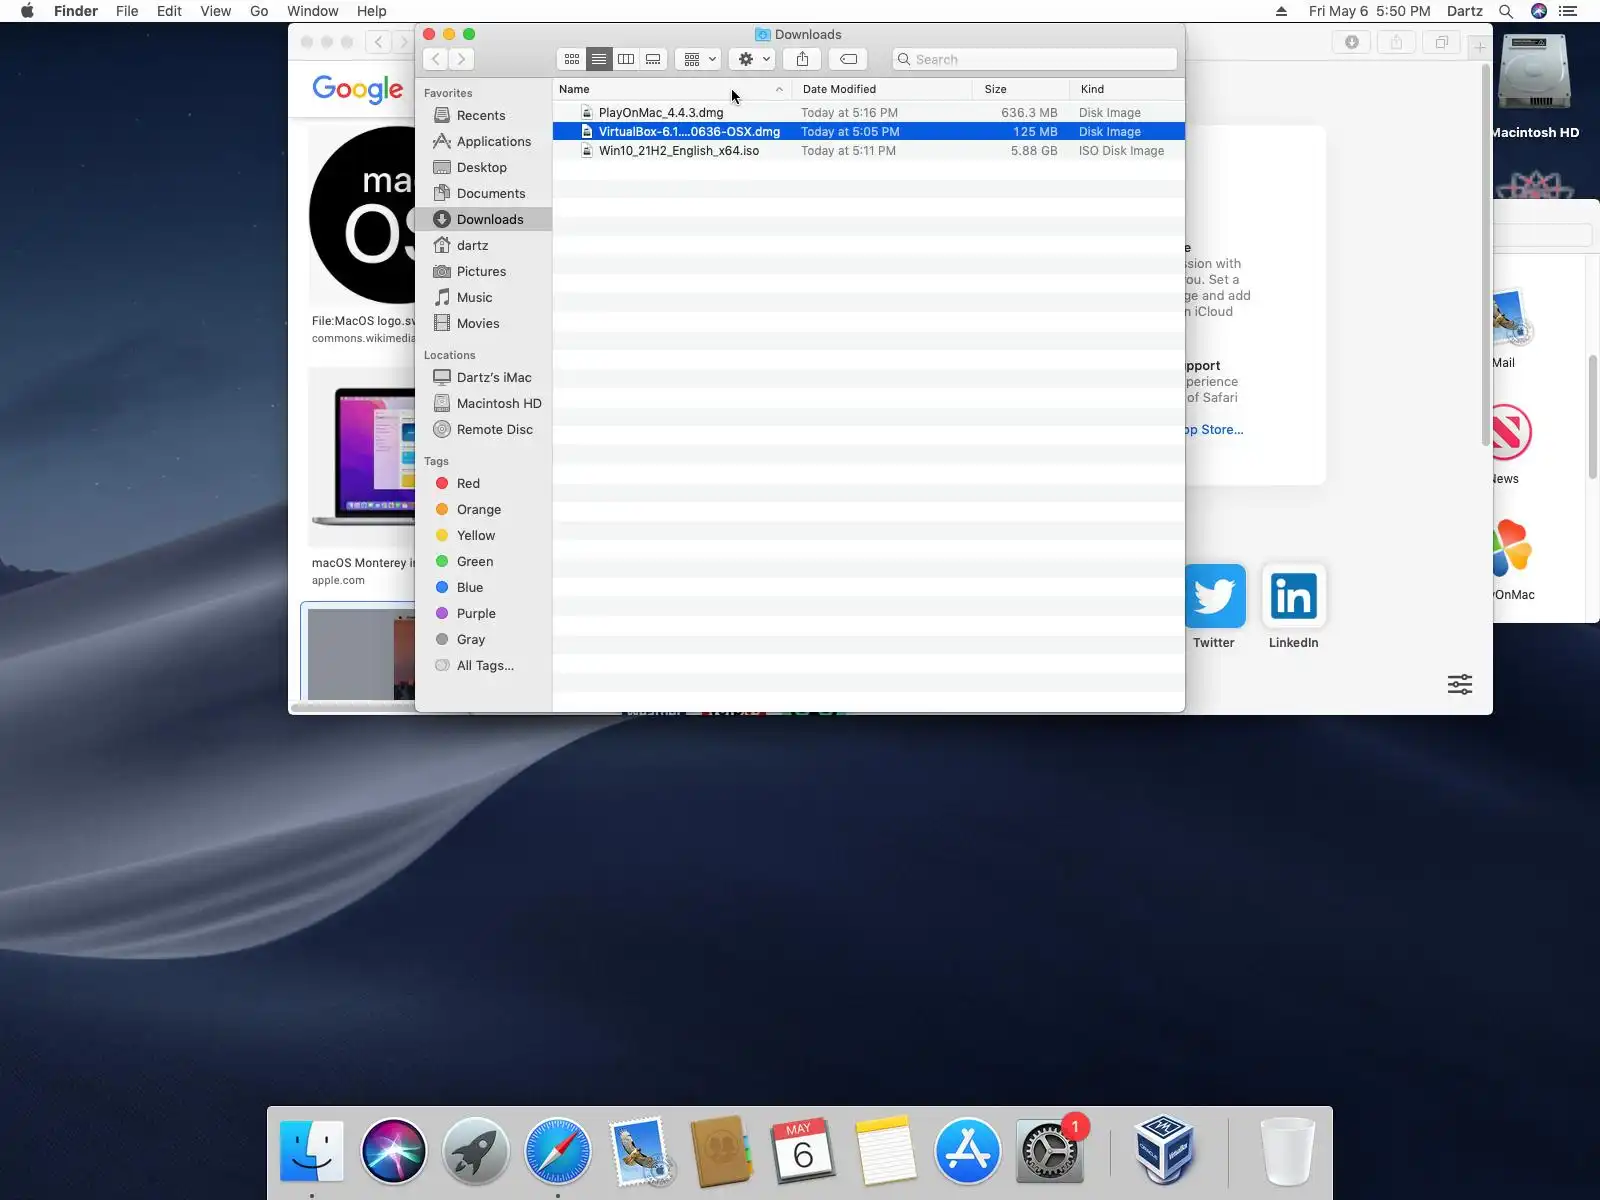
Task: Click the Edit Tags toolbar button
Action: (x=848, y=59)
